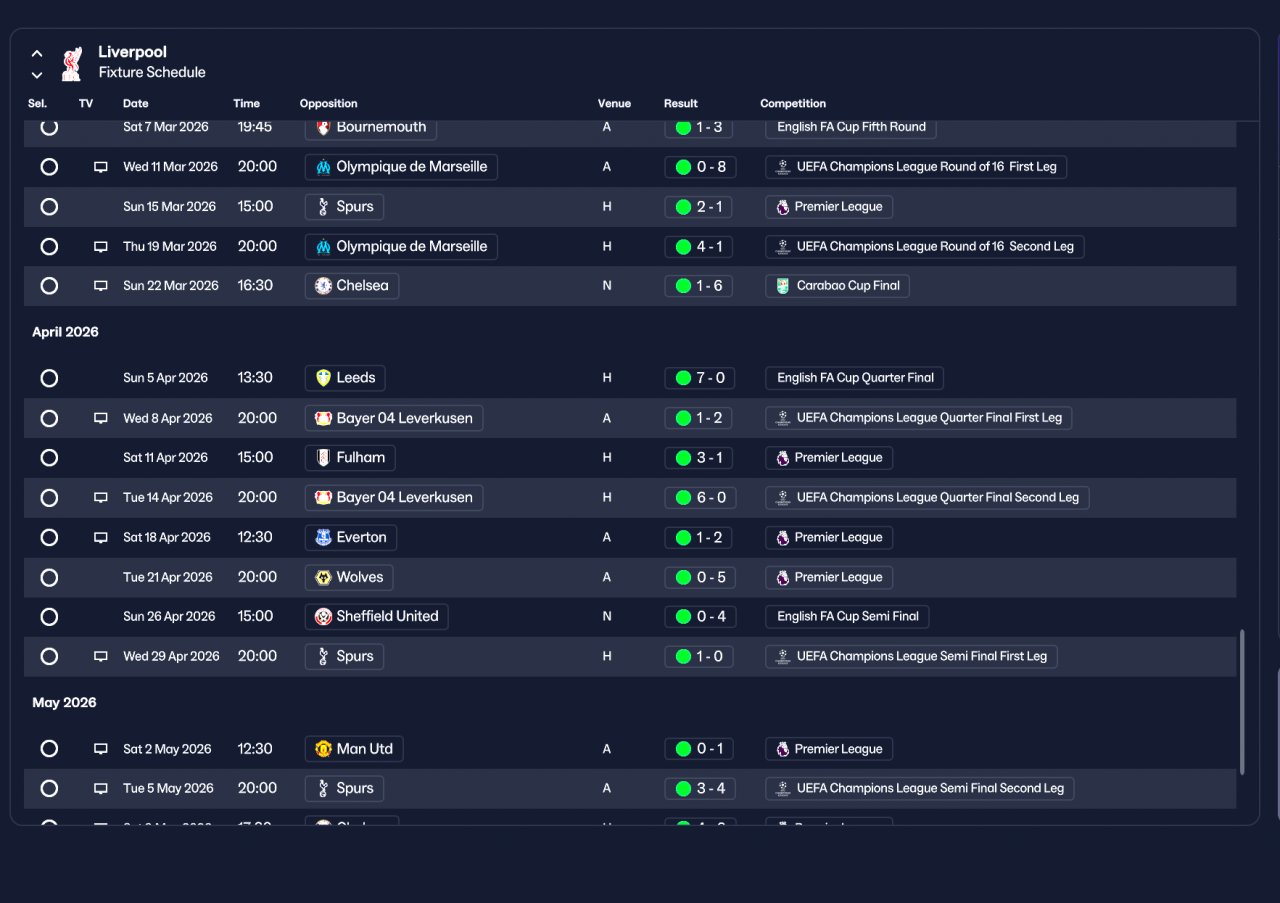Screen dimensions: 1280x903
Task: Open Champions League Round of 16 First Leg
Action: pos(916,167)
